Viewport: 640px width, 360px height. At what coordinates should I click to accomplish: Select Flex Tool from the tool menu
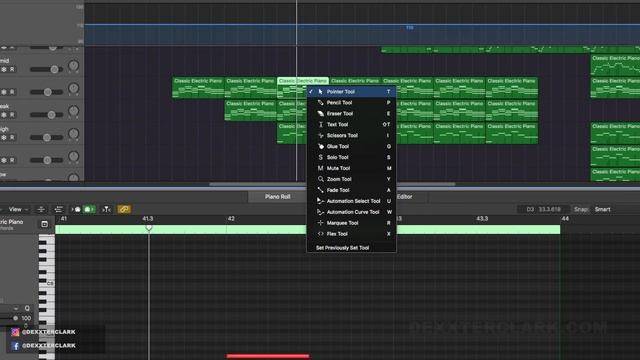coord(351,234)
